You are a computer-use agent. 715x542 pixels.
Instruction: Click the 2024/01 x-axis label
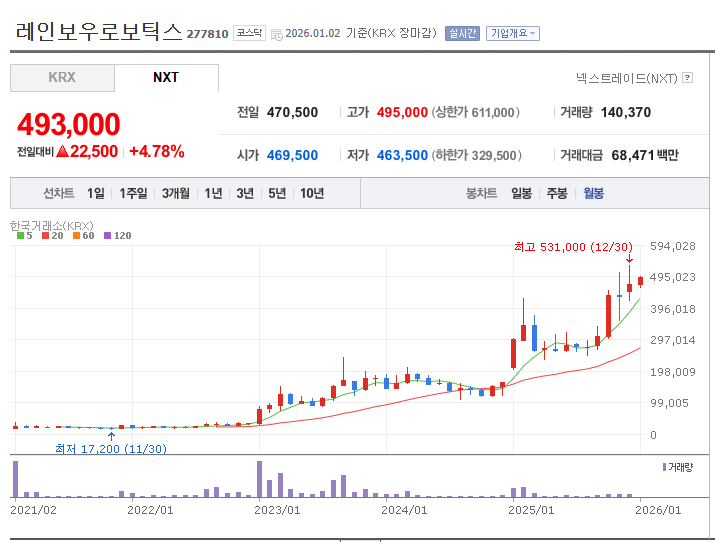click(x=404, y=510)
